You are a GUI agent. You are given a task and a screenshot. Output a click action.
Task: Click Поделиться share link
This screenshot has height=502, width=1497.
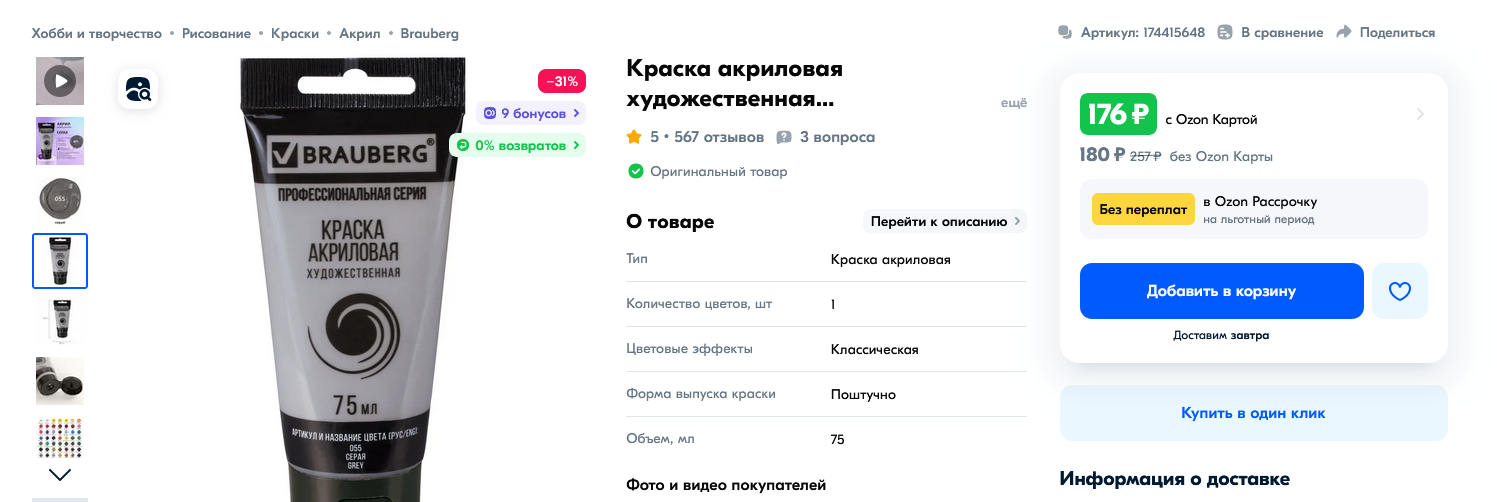[1397, 33]
